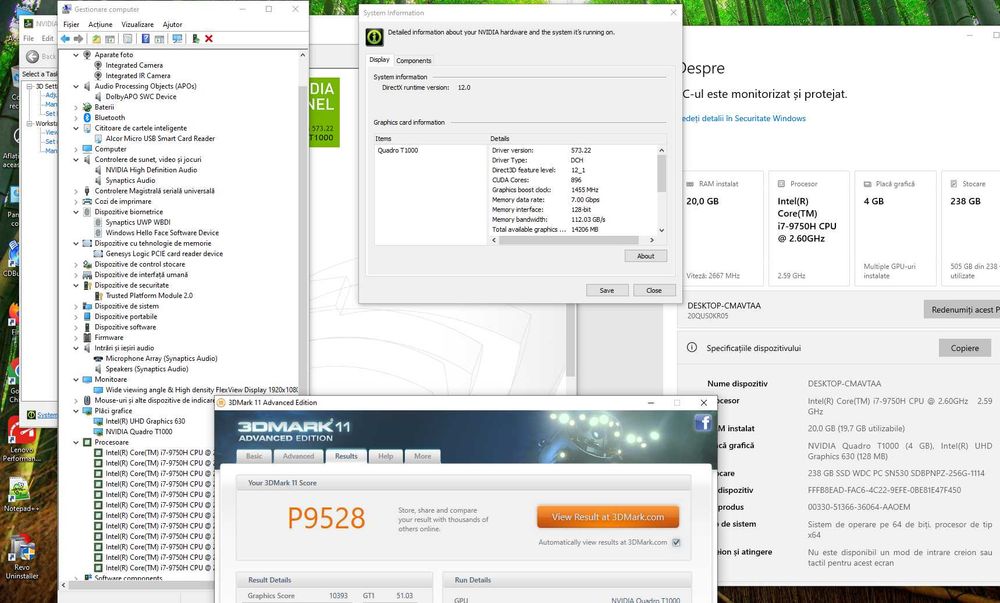Click the blue question mark Help toolbar icon
This screenshot has height=603, width=1000.
coord(145,39)
